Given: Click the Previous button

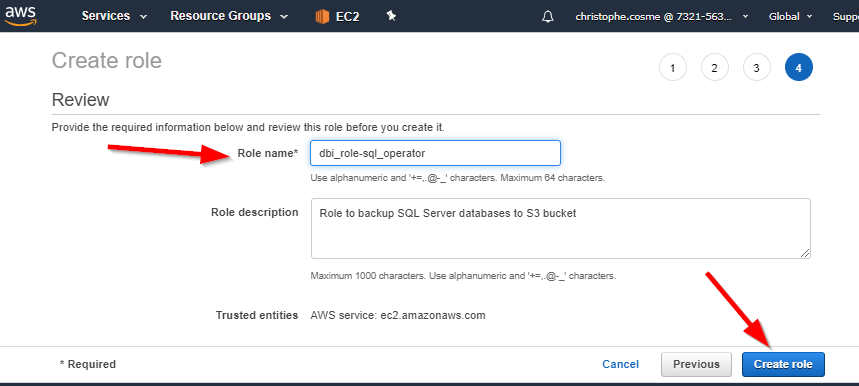Looking at the screenshot, I should [696, 364].
